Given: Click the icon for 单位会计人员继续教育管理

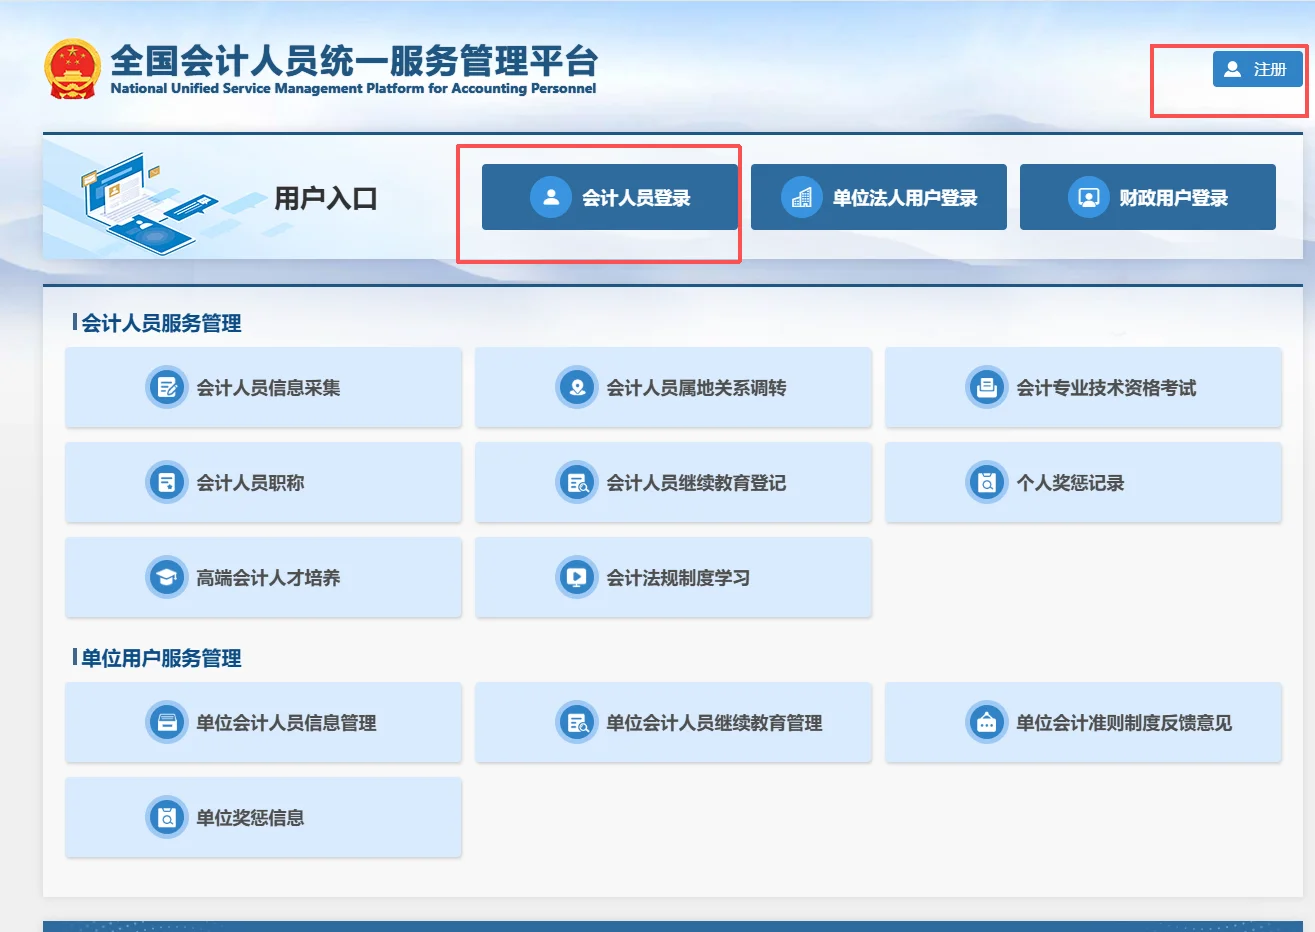Looking at the screenshot, I should click(x=577, y=722).
